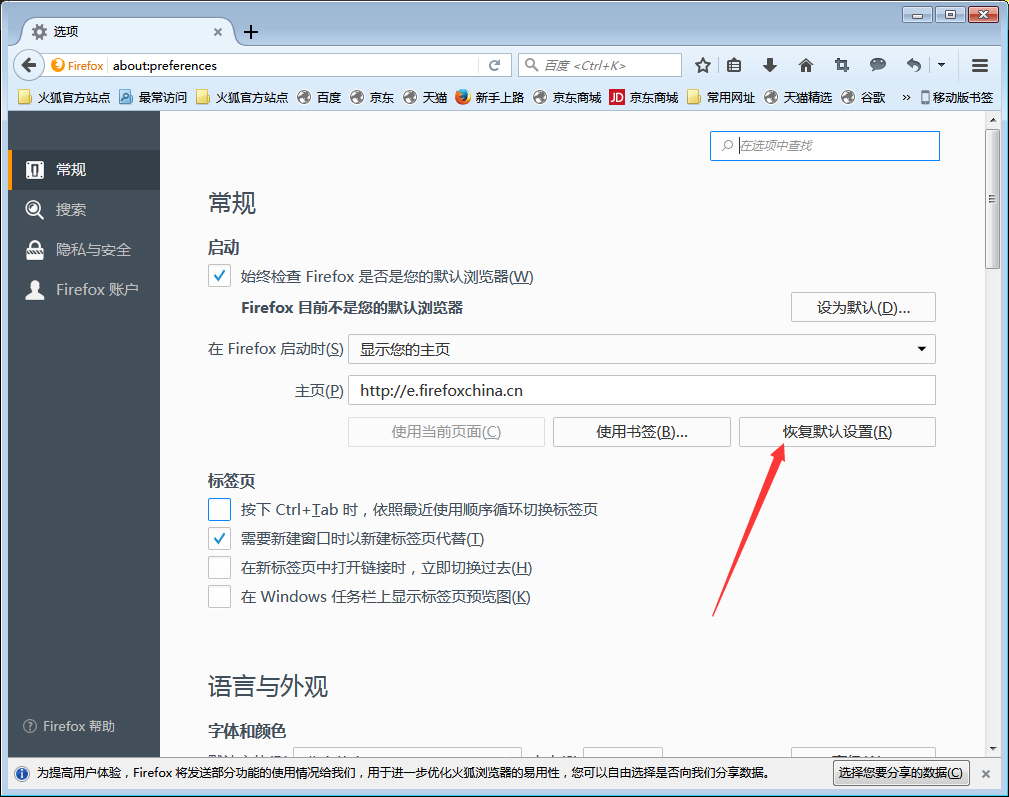Image resolution: width=1009 pixels, height=797 pixels.
Task: Click 恢复默认设置(R)
Action: [x=837, y=431]
